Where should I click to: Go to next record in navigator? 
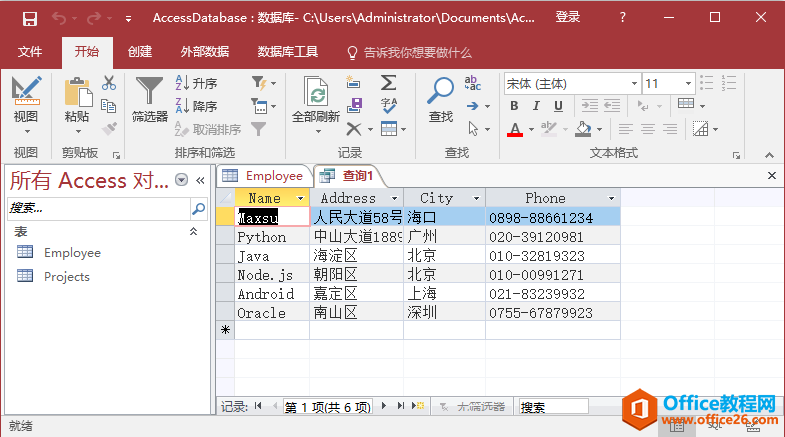click(x=386, y=407)
